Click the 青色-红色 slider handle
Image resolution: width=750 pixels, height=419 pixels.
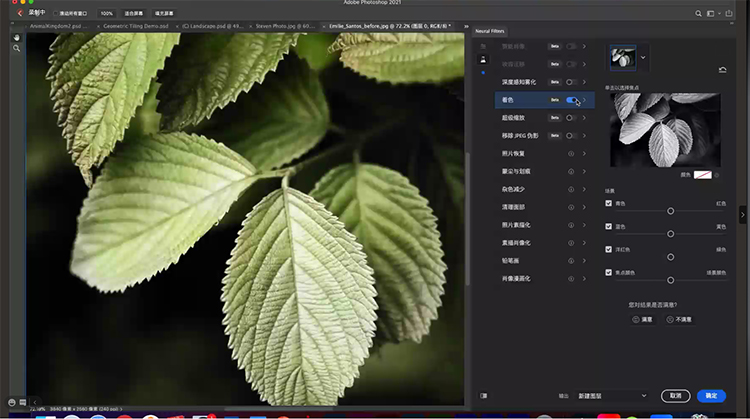click(671, 211)
